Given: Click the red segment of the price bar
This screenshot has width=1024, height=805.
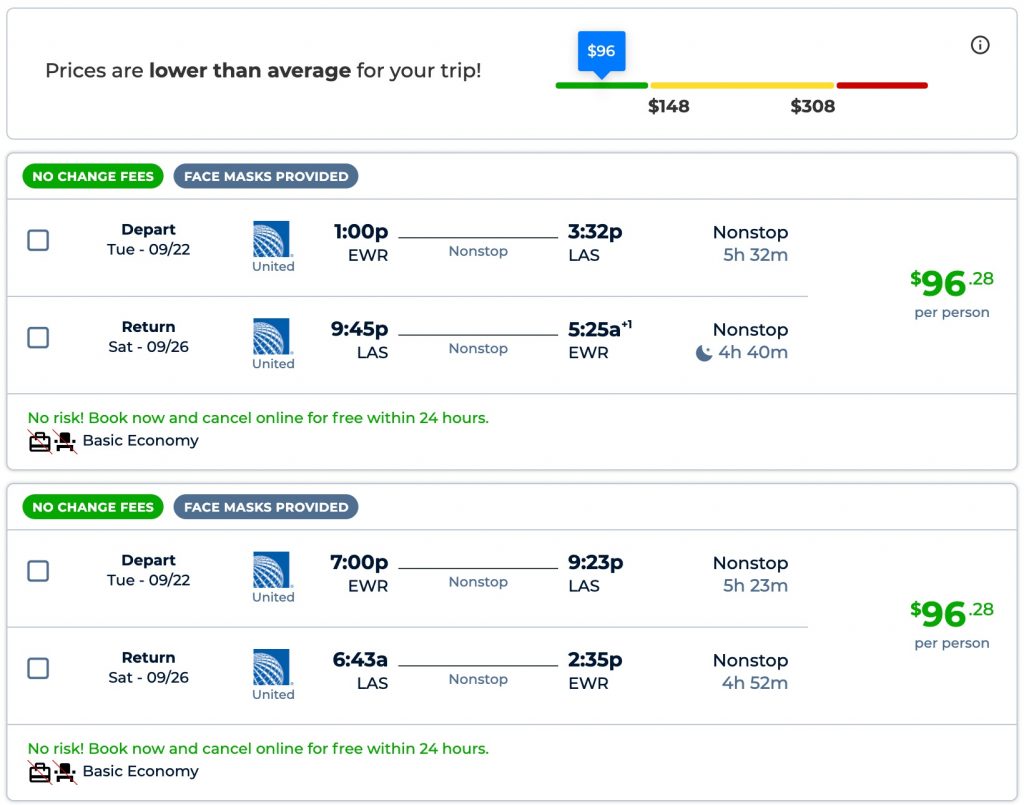Looking at the screenshot, I should 881,86.
